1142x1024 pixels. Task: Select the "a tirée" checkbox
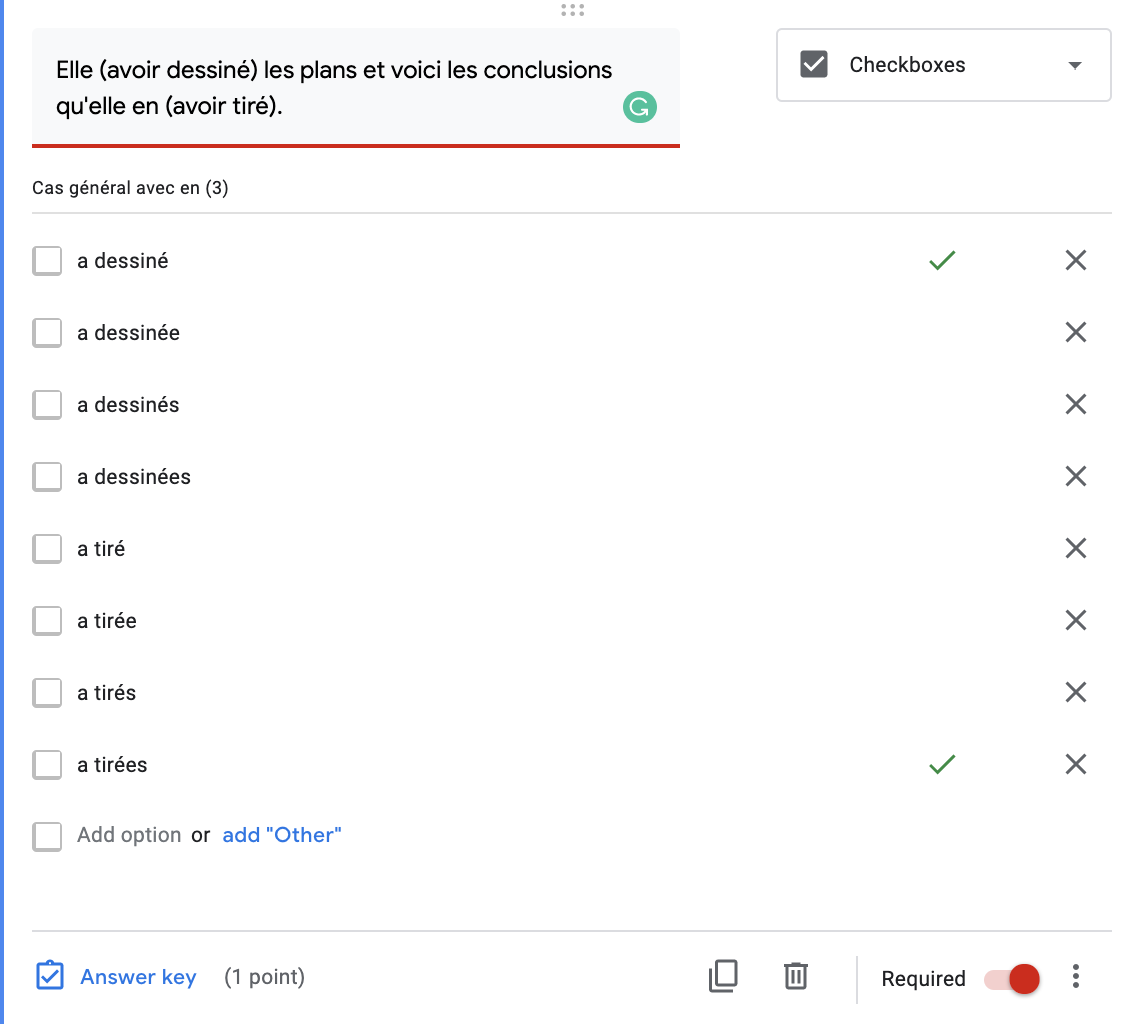tap(47, 621)
